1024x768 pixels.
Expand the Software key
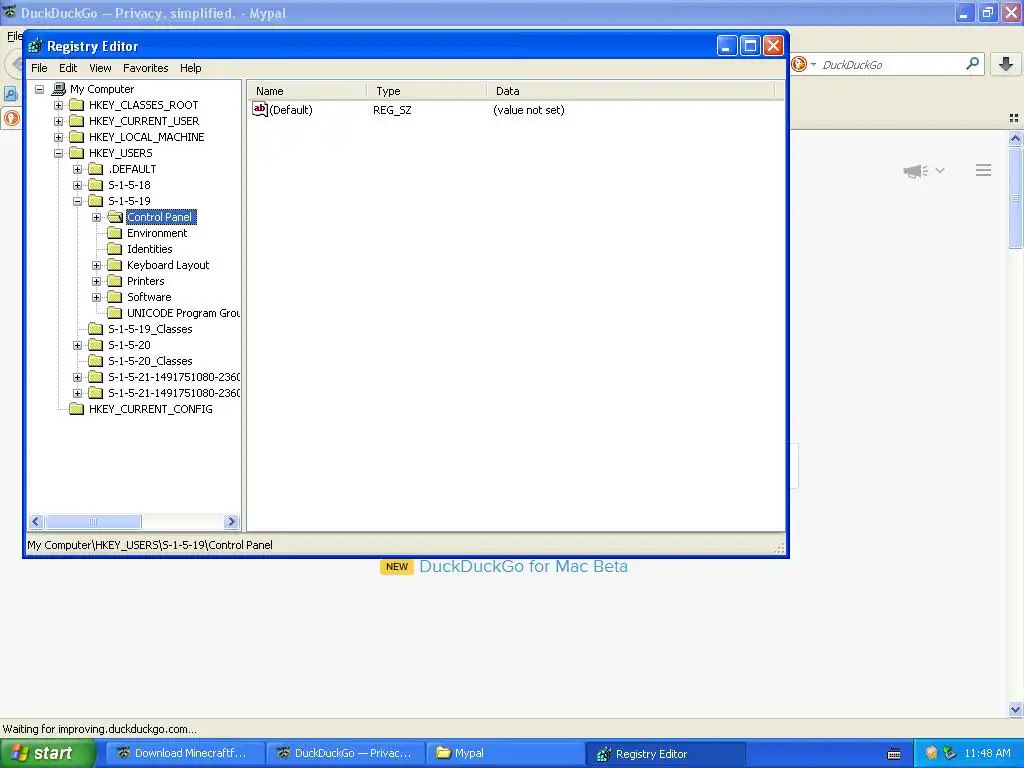pyautogui.click(x=97, y=297)
